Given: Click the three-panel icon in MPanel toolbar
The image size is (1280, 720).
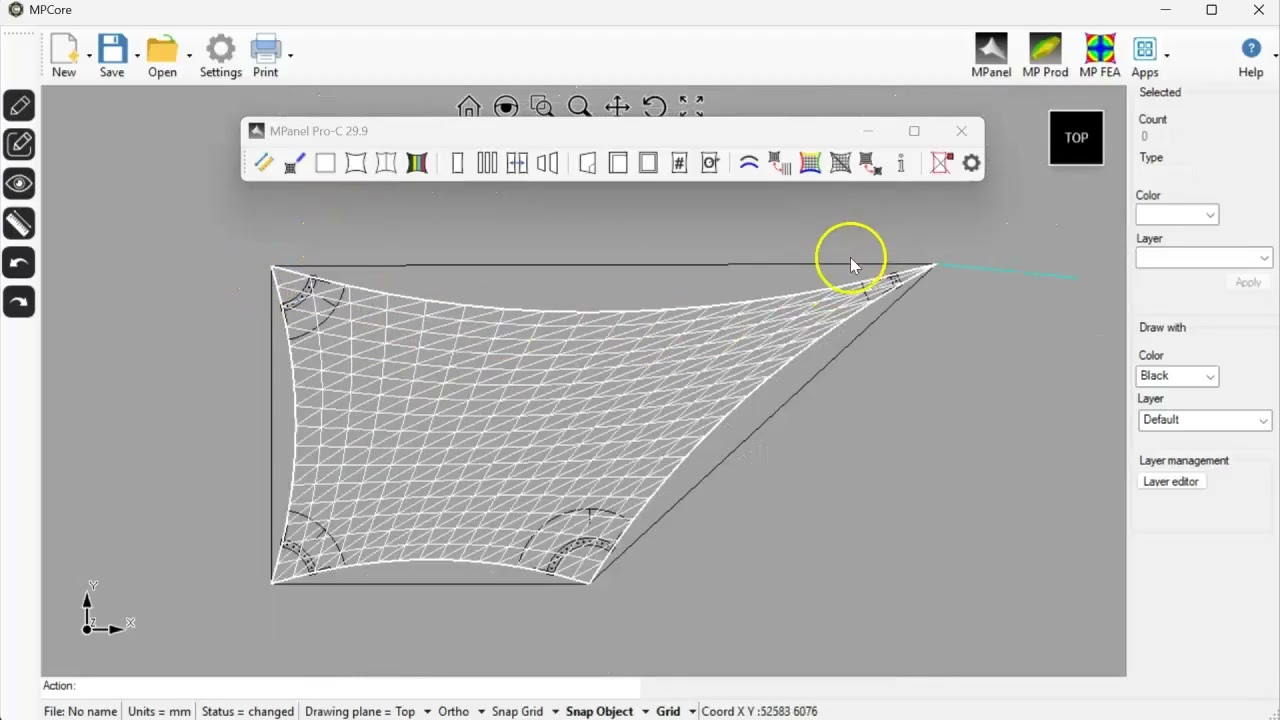Looking at the screenshot, I should coord(487,163).
